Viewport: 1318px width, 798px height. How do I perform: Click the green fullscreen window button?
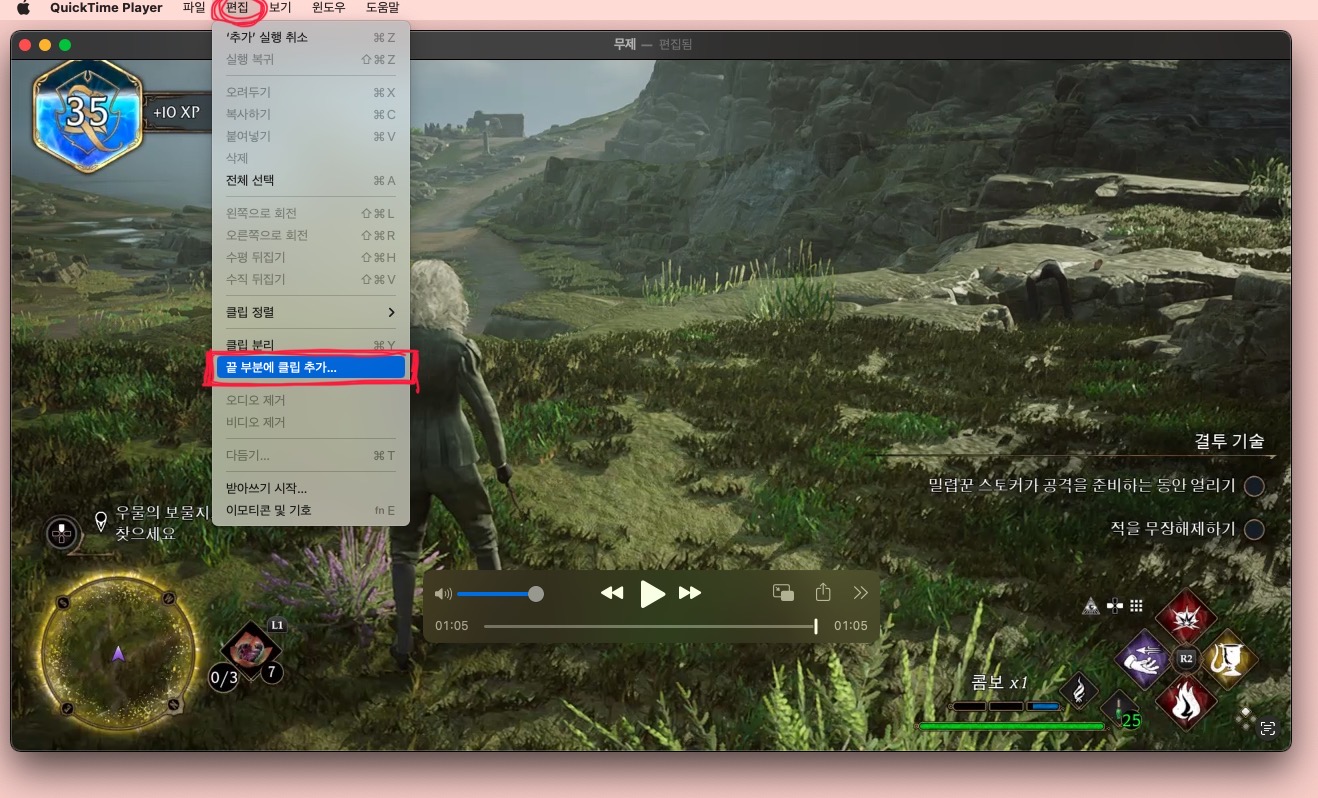click(x=65, y=45)
